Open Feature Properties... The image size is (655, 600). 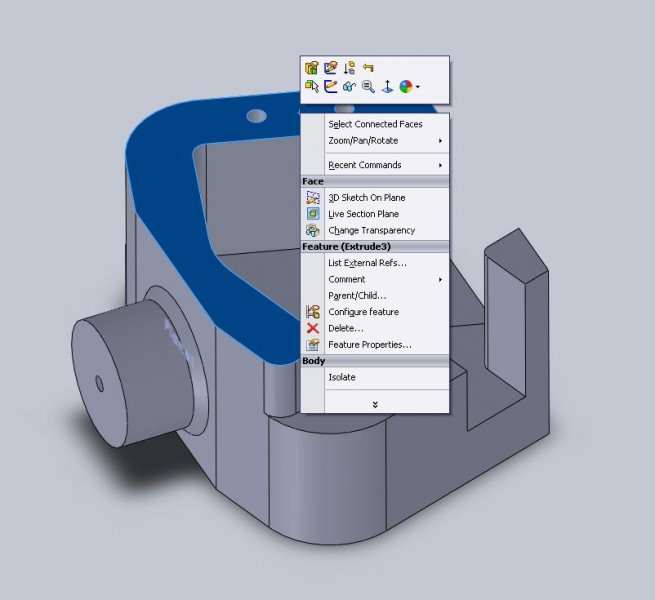tap(375, 345)
